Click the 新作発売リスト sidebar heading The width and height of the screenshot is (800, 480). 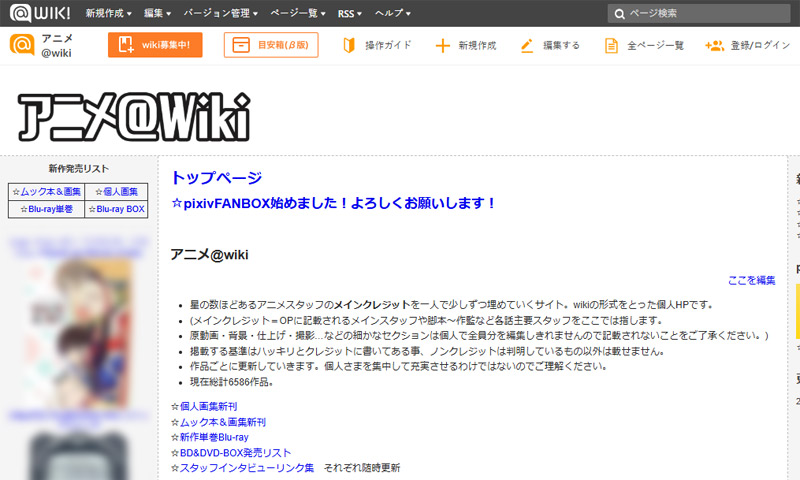tap(79, 168)
